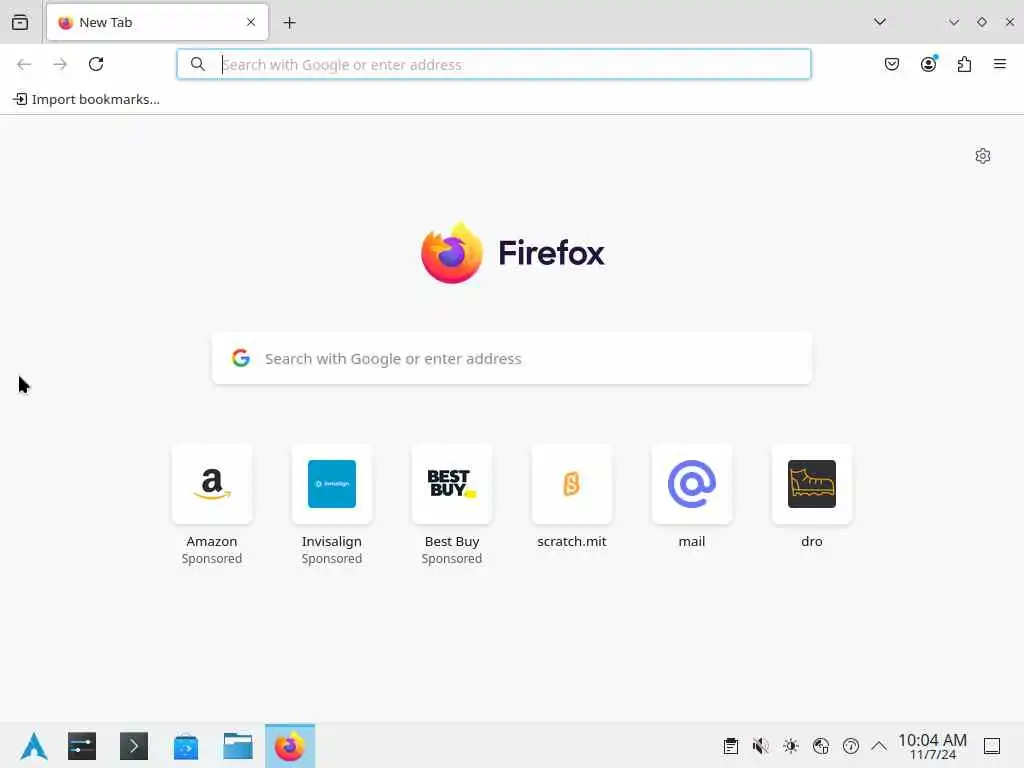
Task: Open the network tray icon
Action: click(821, 746)
